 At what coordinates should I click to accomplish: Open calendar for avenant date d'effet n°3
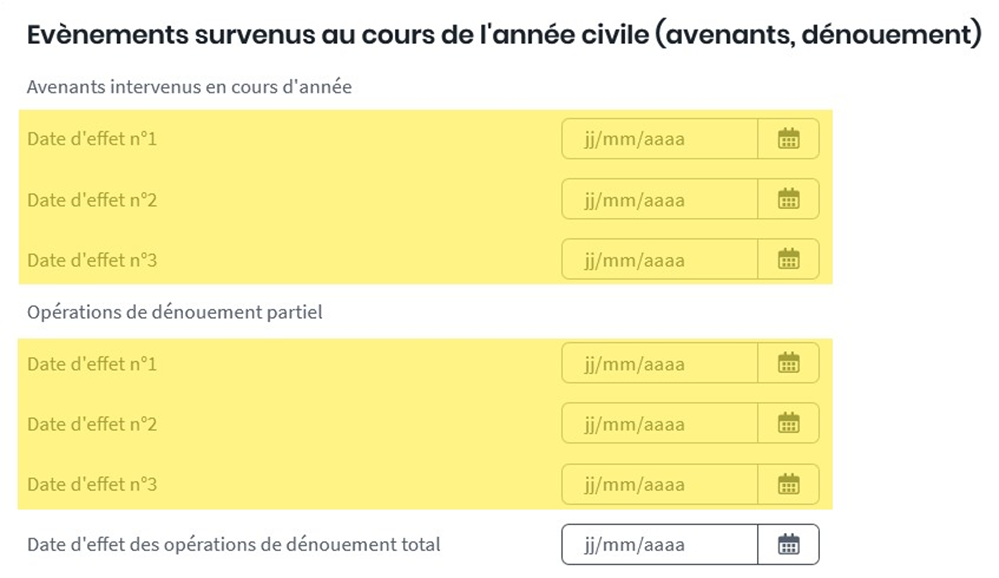tap(789, 260)
